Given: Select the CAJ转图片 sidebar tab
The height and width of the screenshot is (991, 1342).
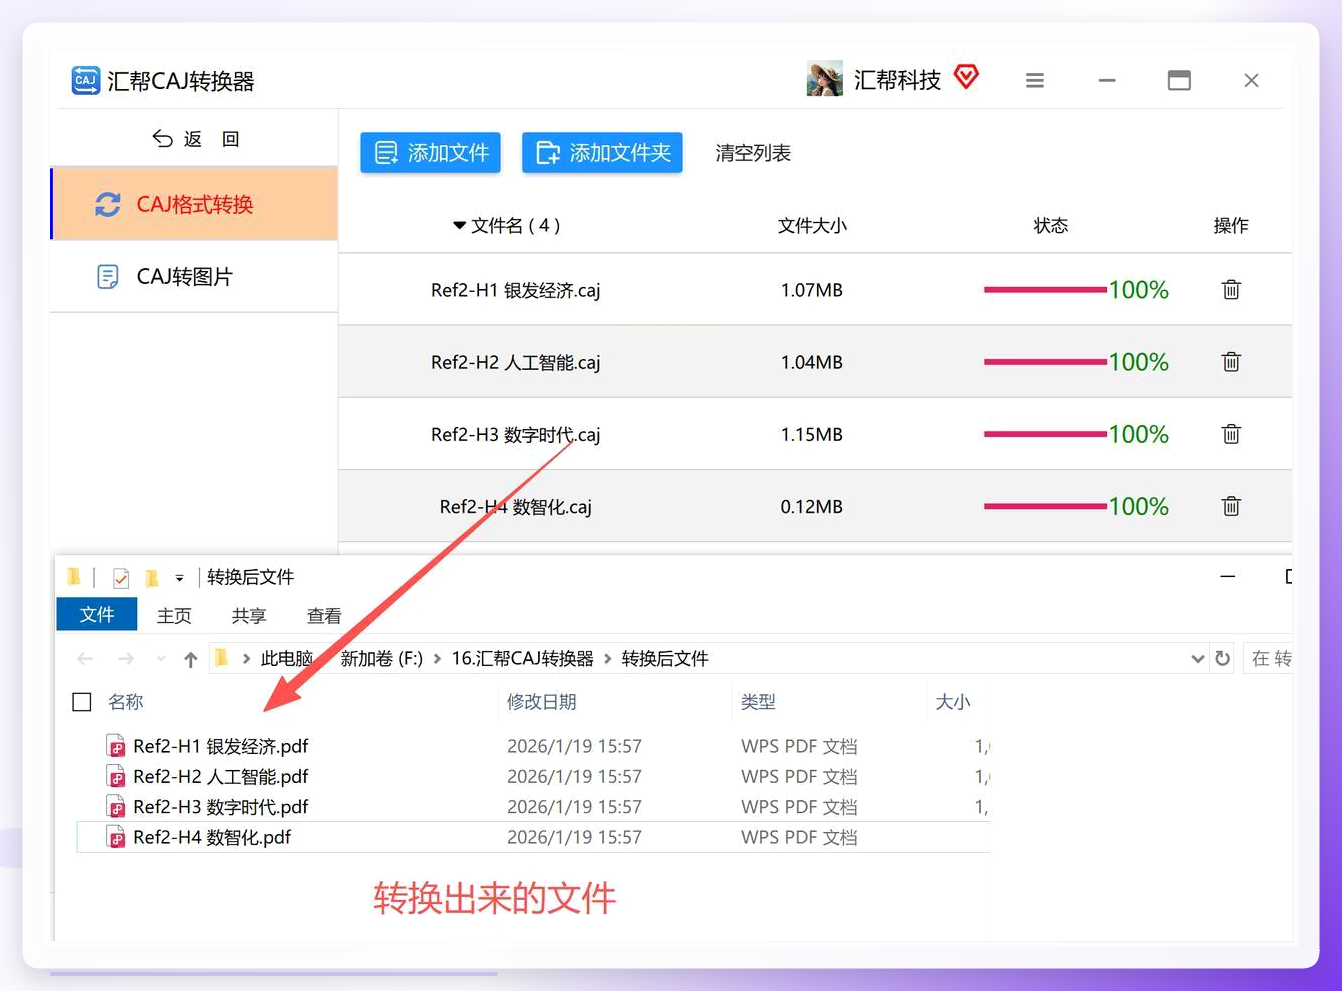Looking at the screenshot, I should point(195,277).
